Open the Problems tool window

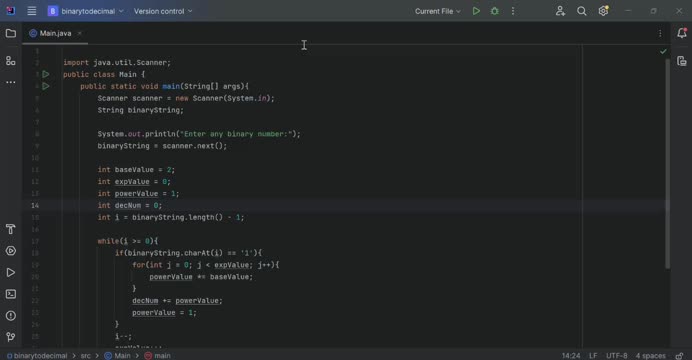point(11,315)
